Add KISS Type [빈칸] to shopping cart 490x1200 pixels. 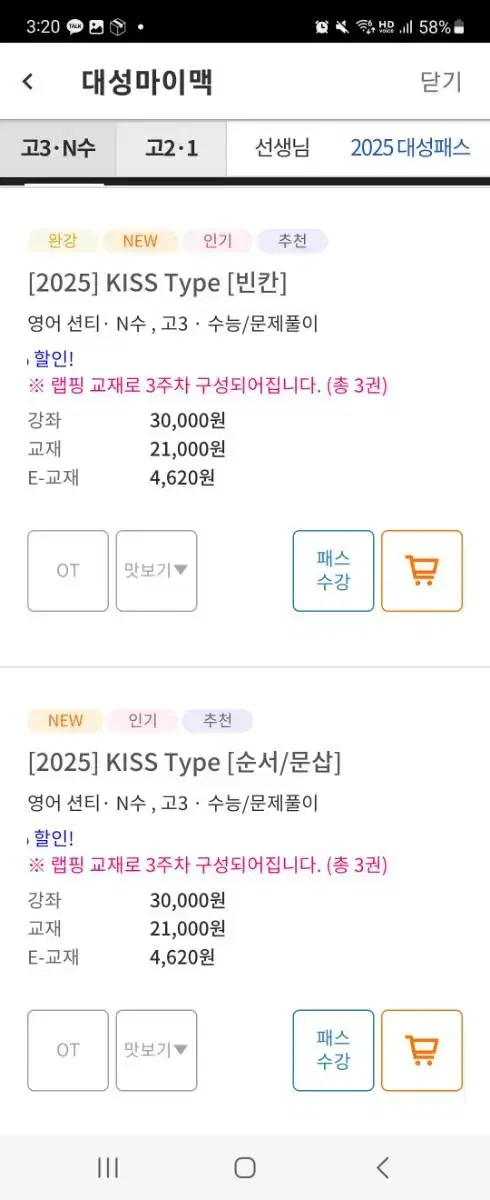tap(422, 571)
